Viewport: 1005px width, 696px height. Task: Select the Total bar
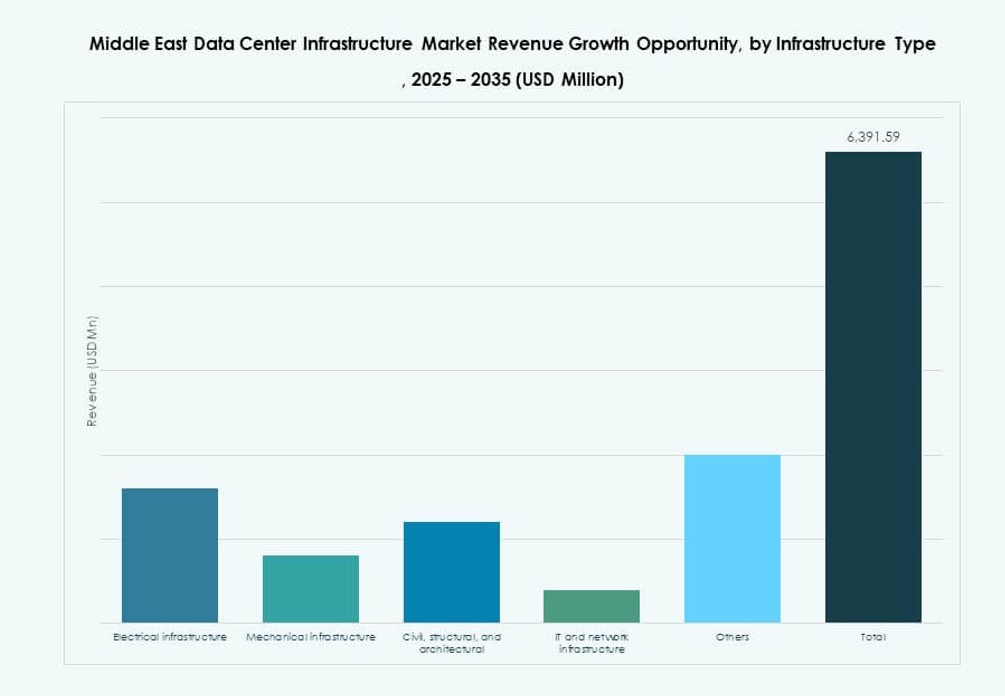click(x=872, y=385)
